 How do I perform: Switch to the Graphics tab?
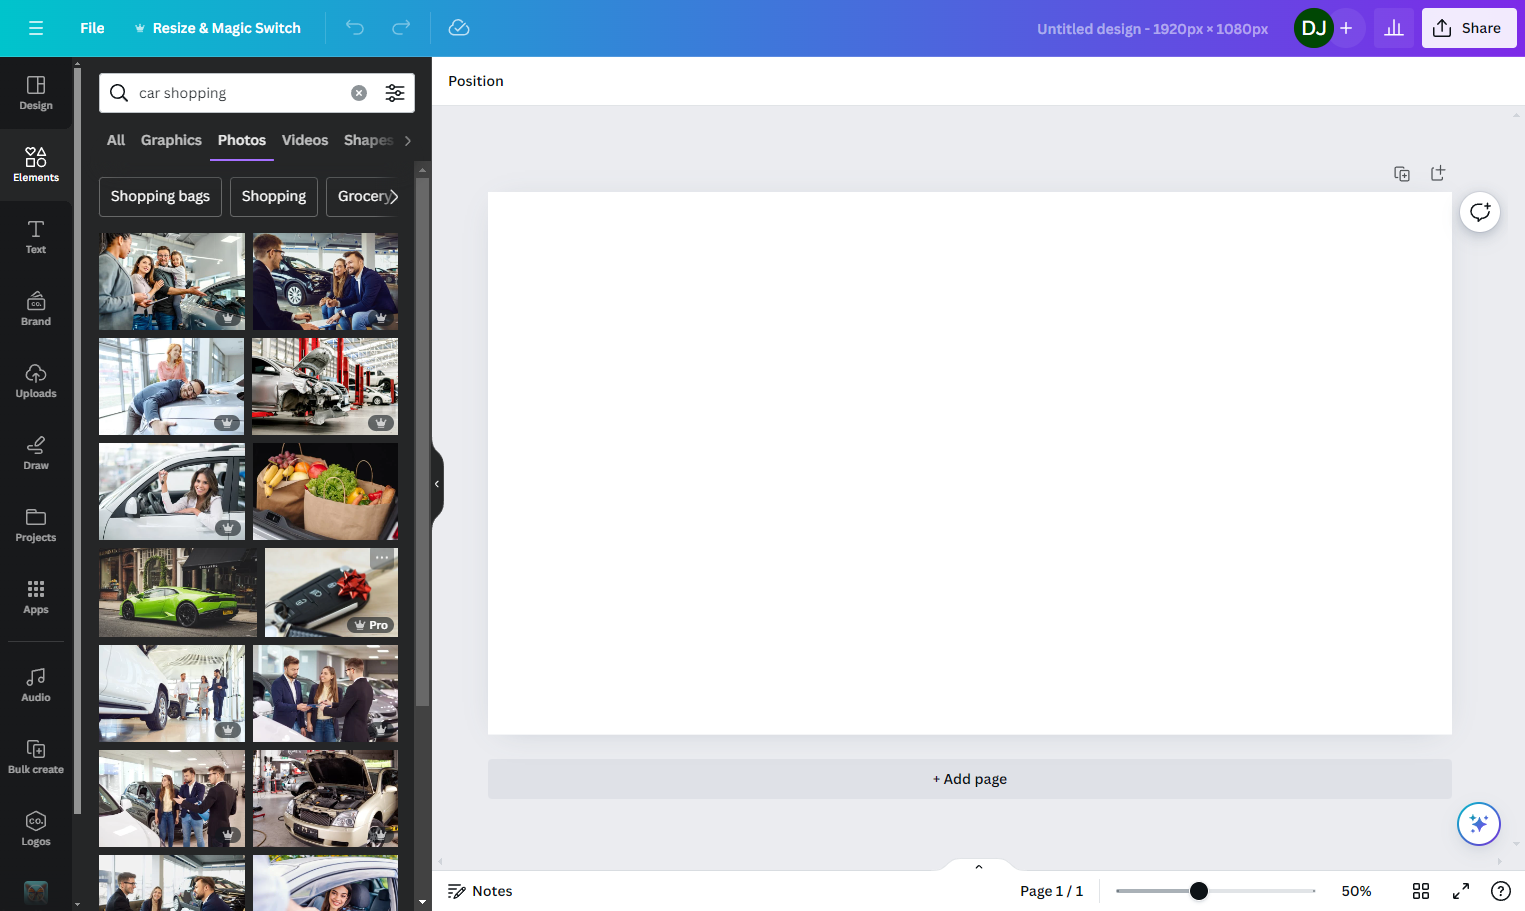click(x=171, y=141)
